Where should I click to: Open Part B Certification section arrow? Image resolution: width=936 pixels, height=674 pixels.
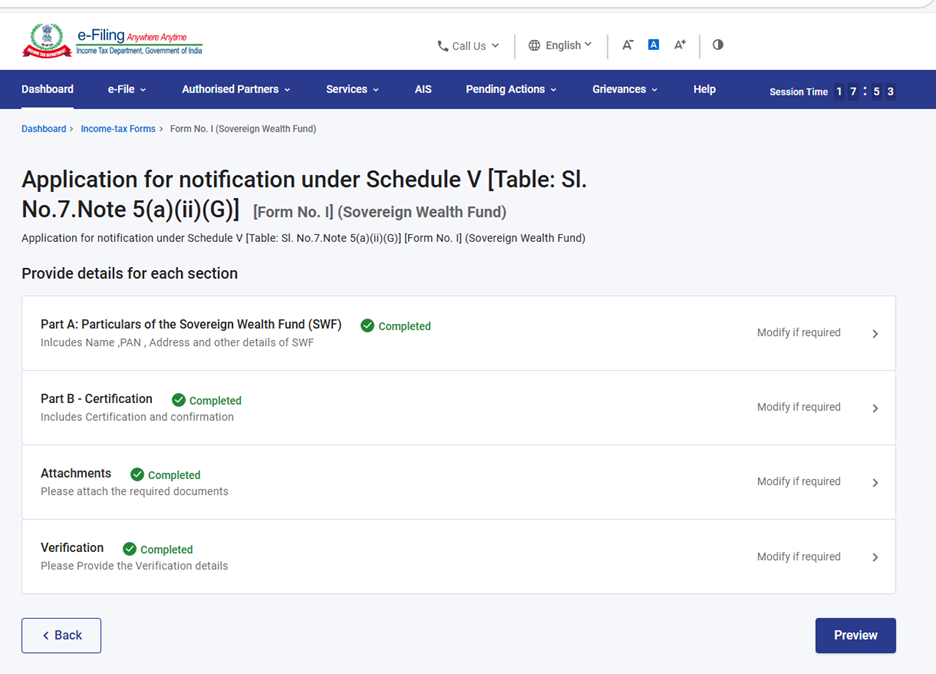[875, 408]
